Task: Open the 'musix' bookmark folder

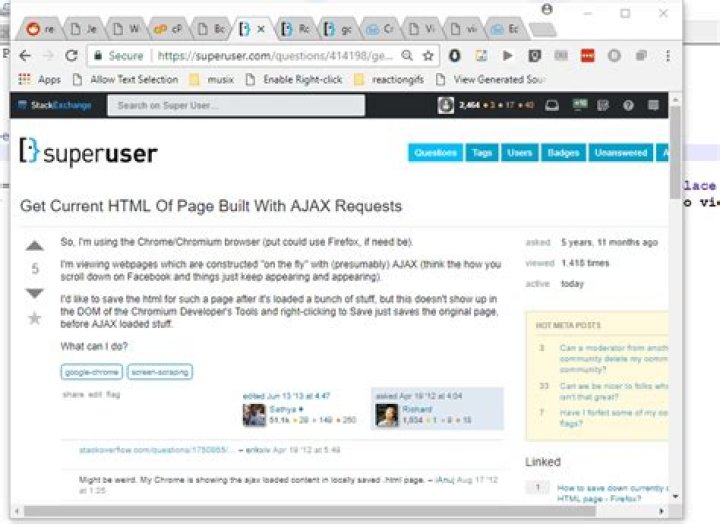Action: pyautogui.click(x=212, y=79)
